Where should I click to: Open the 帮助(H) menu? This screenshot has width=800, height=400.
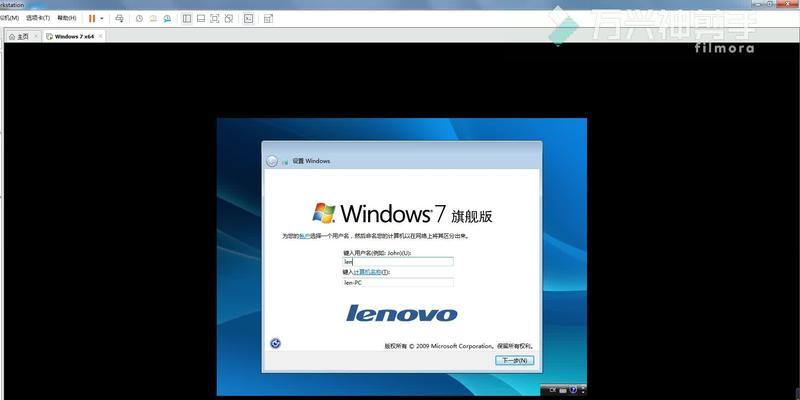67,18
